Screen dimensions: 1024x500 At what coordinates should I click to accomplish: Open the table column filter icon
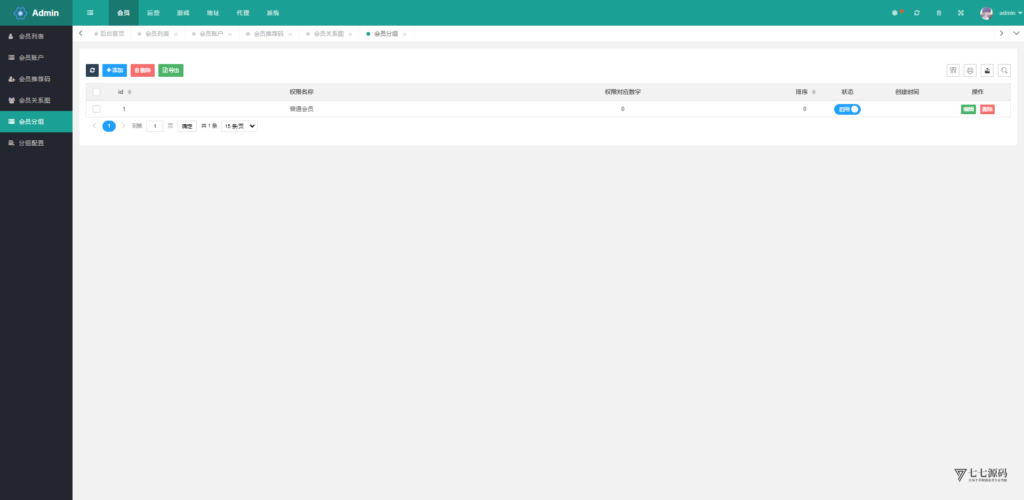coord(953,70)
